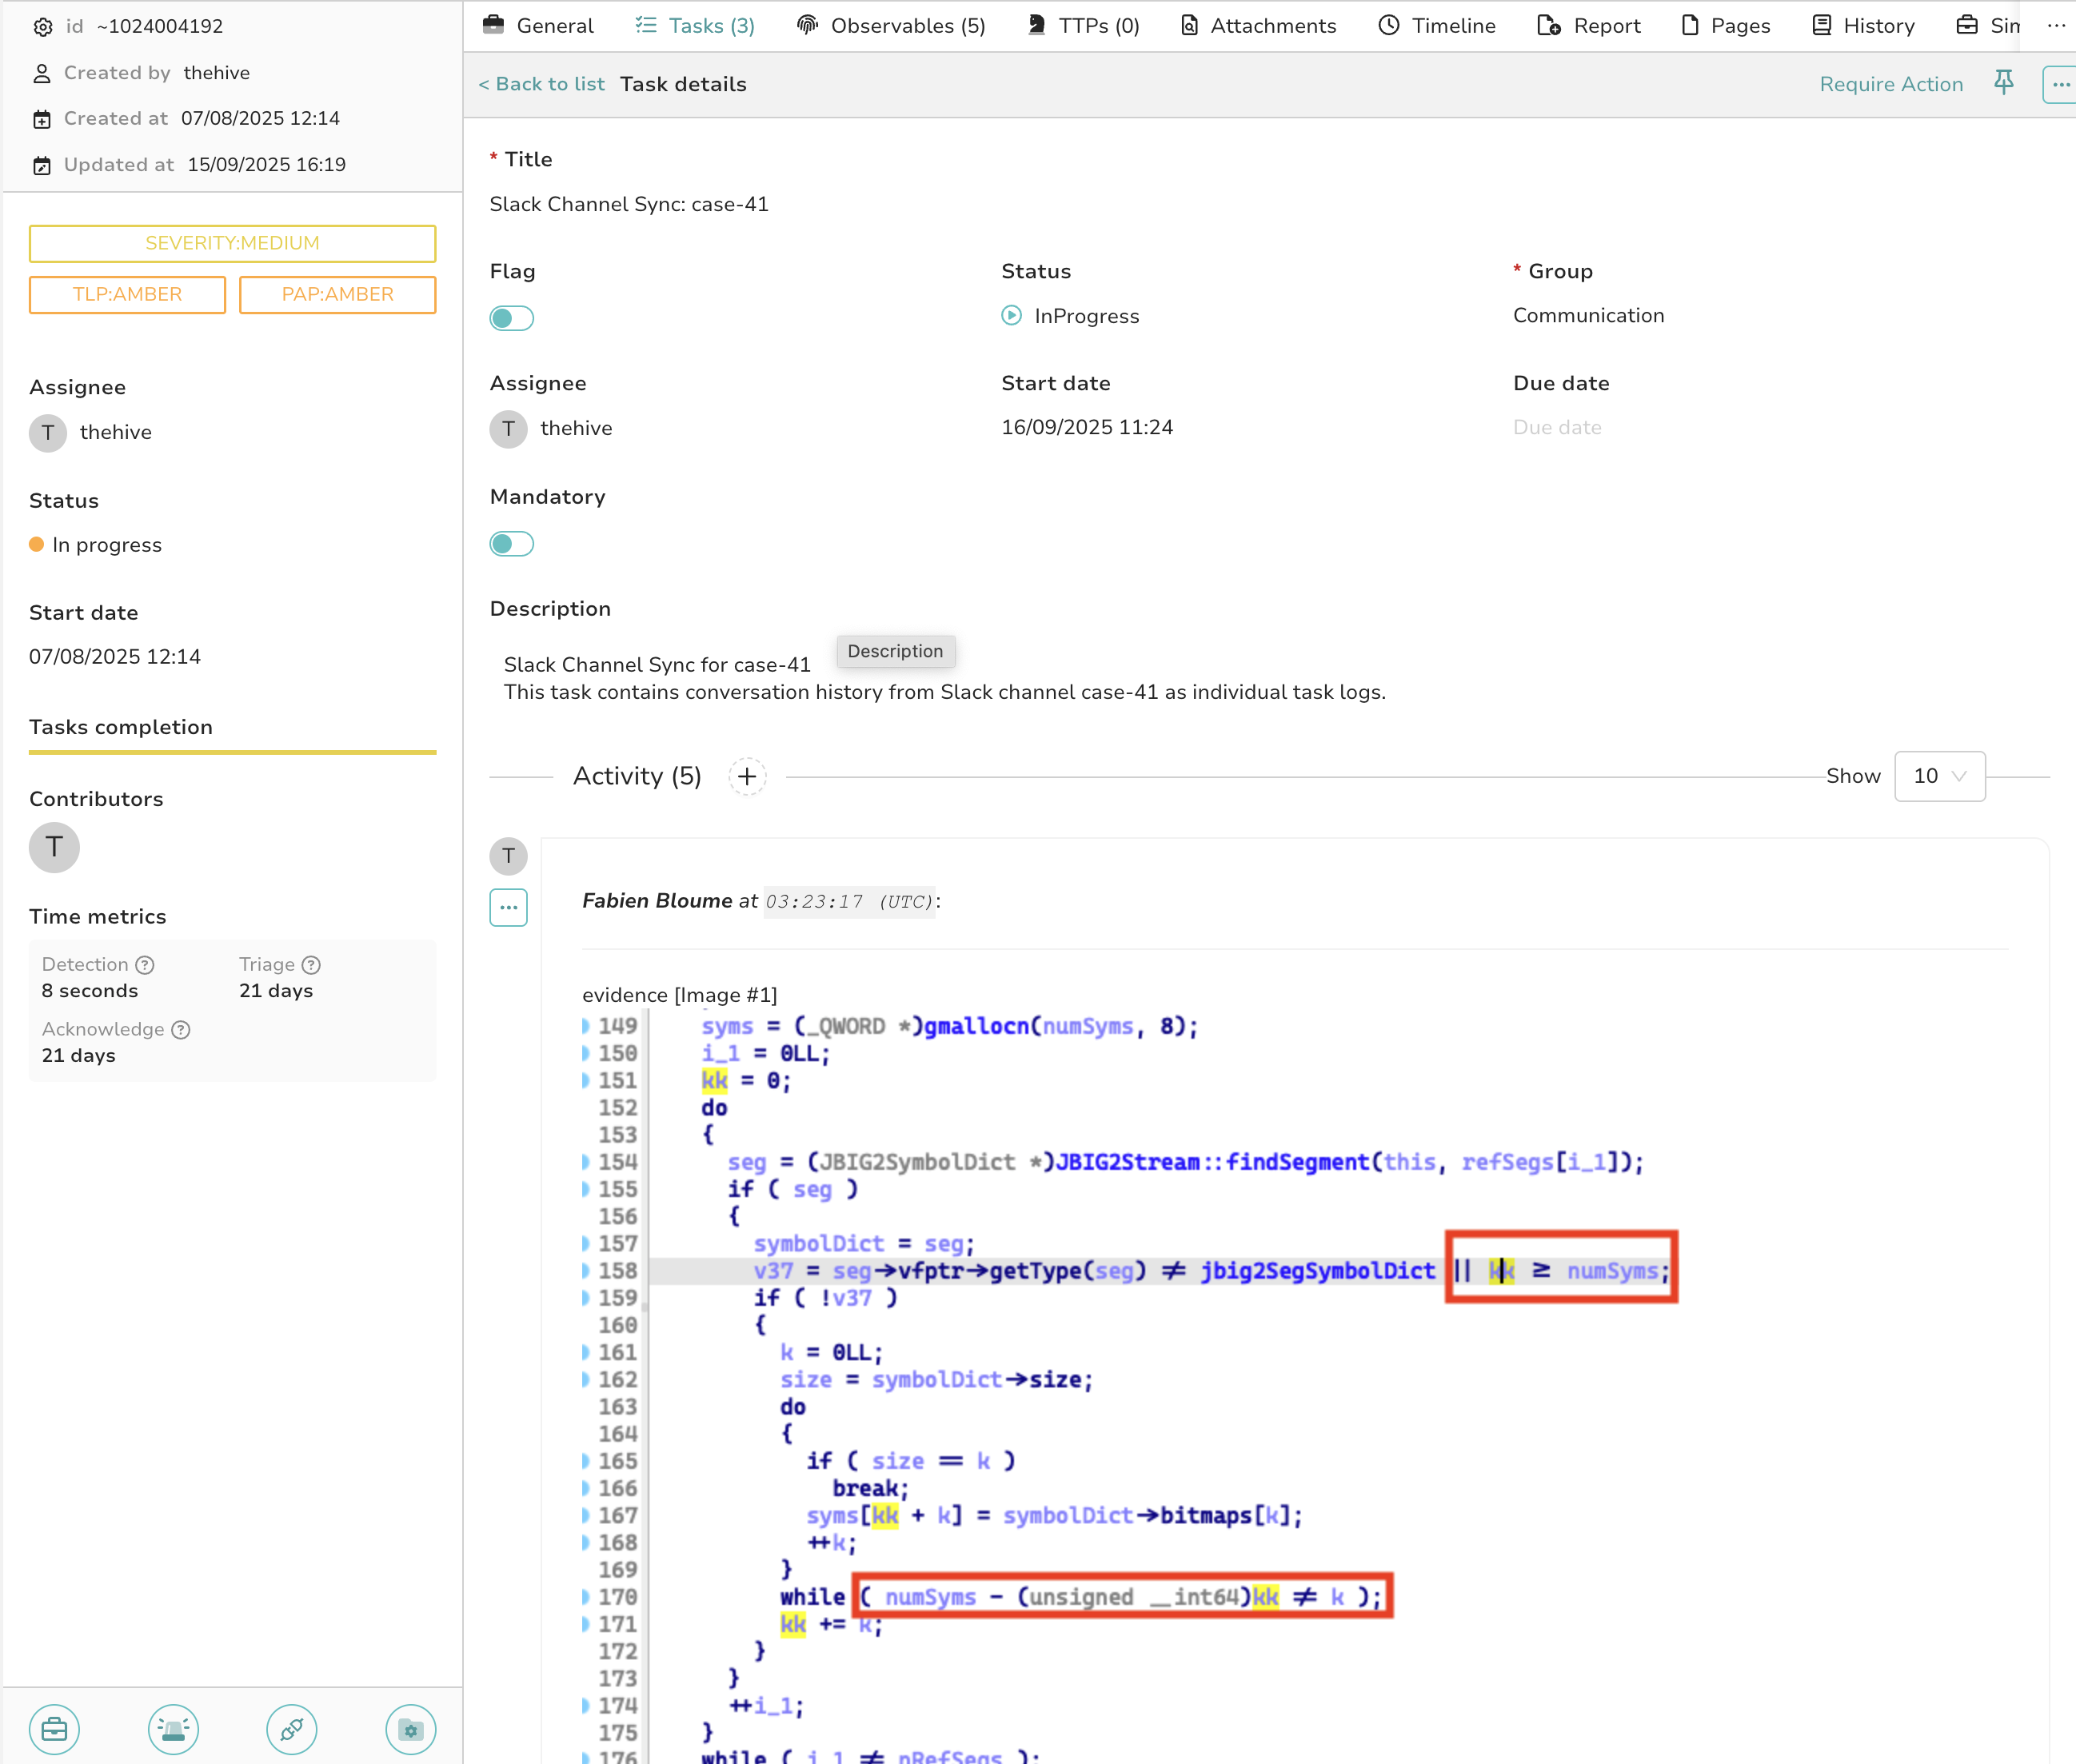Viewport: 2076px width, 1764px height.
Task: Open log options ellipsis under Fabien Bloume's avatar
Action: (508, 907)
